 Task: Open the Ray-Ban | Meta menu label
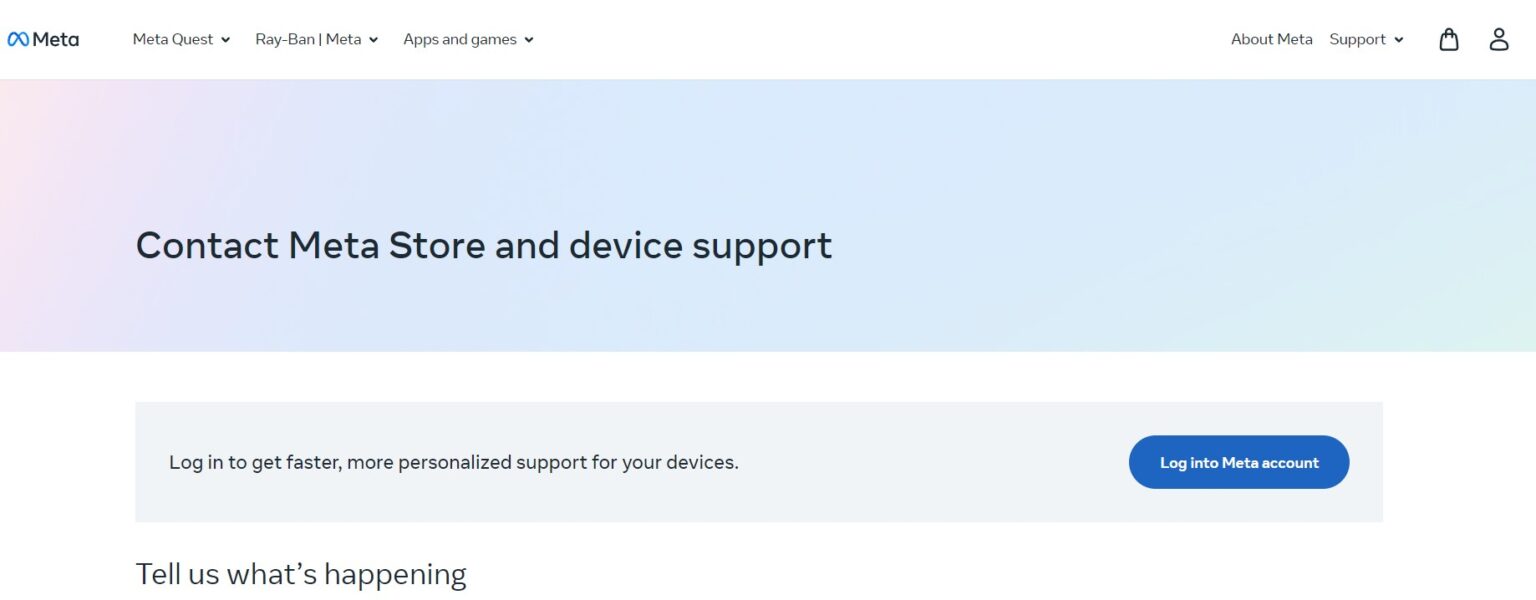point(308,40)
